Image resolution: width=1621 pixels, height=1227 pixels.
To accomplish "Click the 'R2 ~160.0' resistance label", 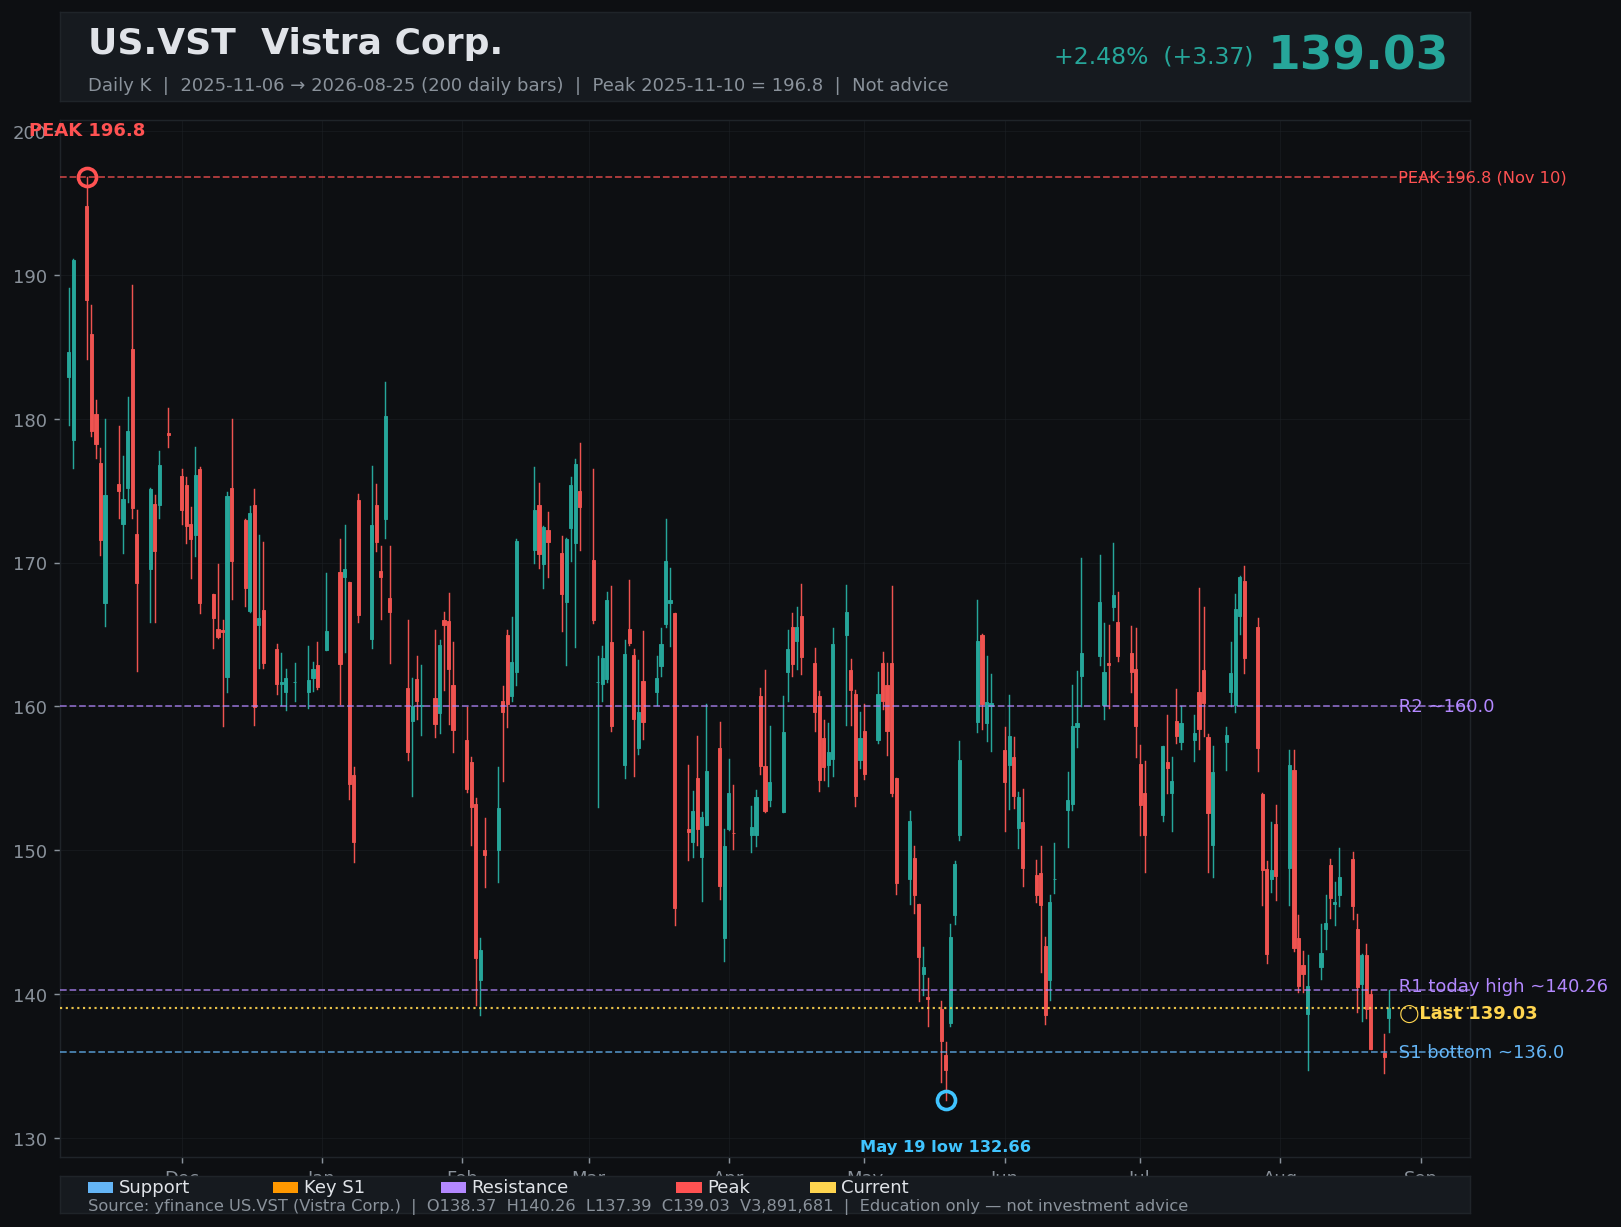I will click(x=1446, y=706).
